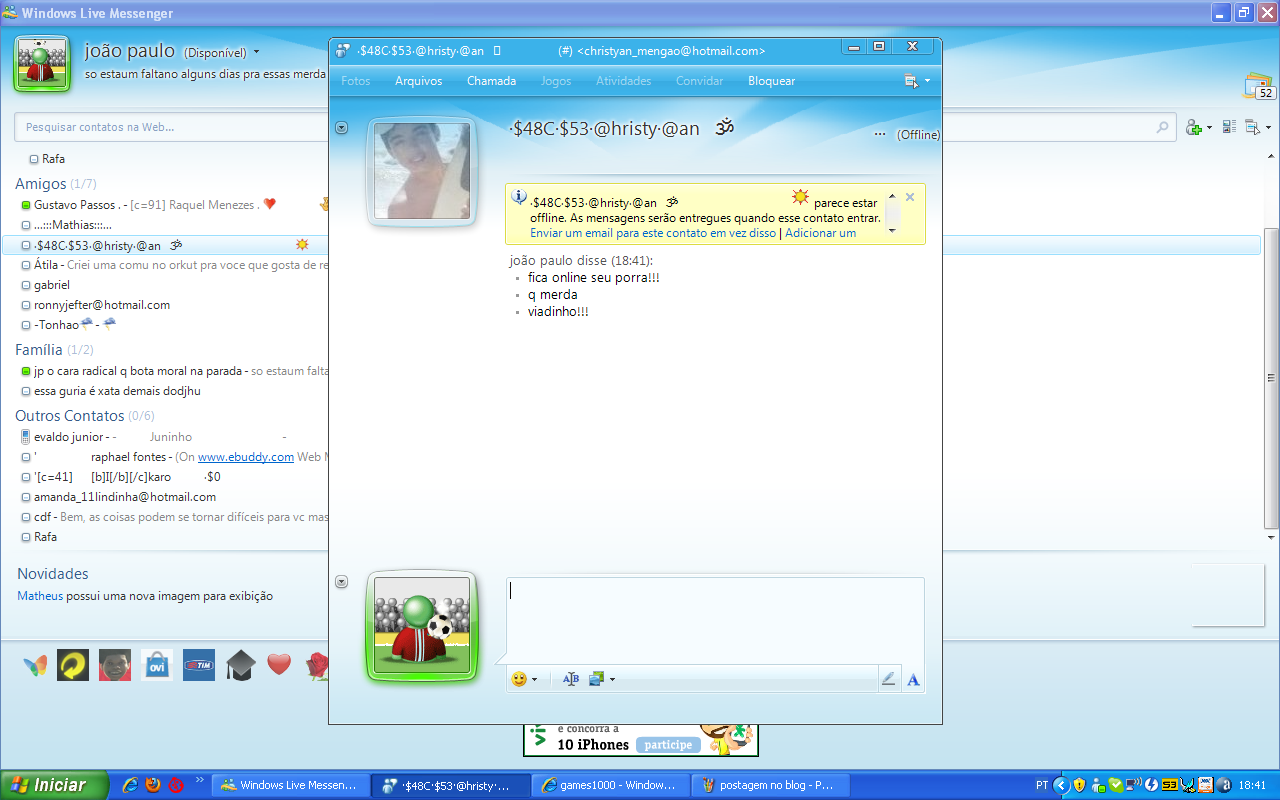Image resolution: width=1280 pixels, height=800 pixels.
Task: Open the TIM tab icon
Action: click(199, 666)
